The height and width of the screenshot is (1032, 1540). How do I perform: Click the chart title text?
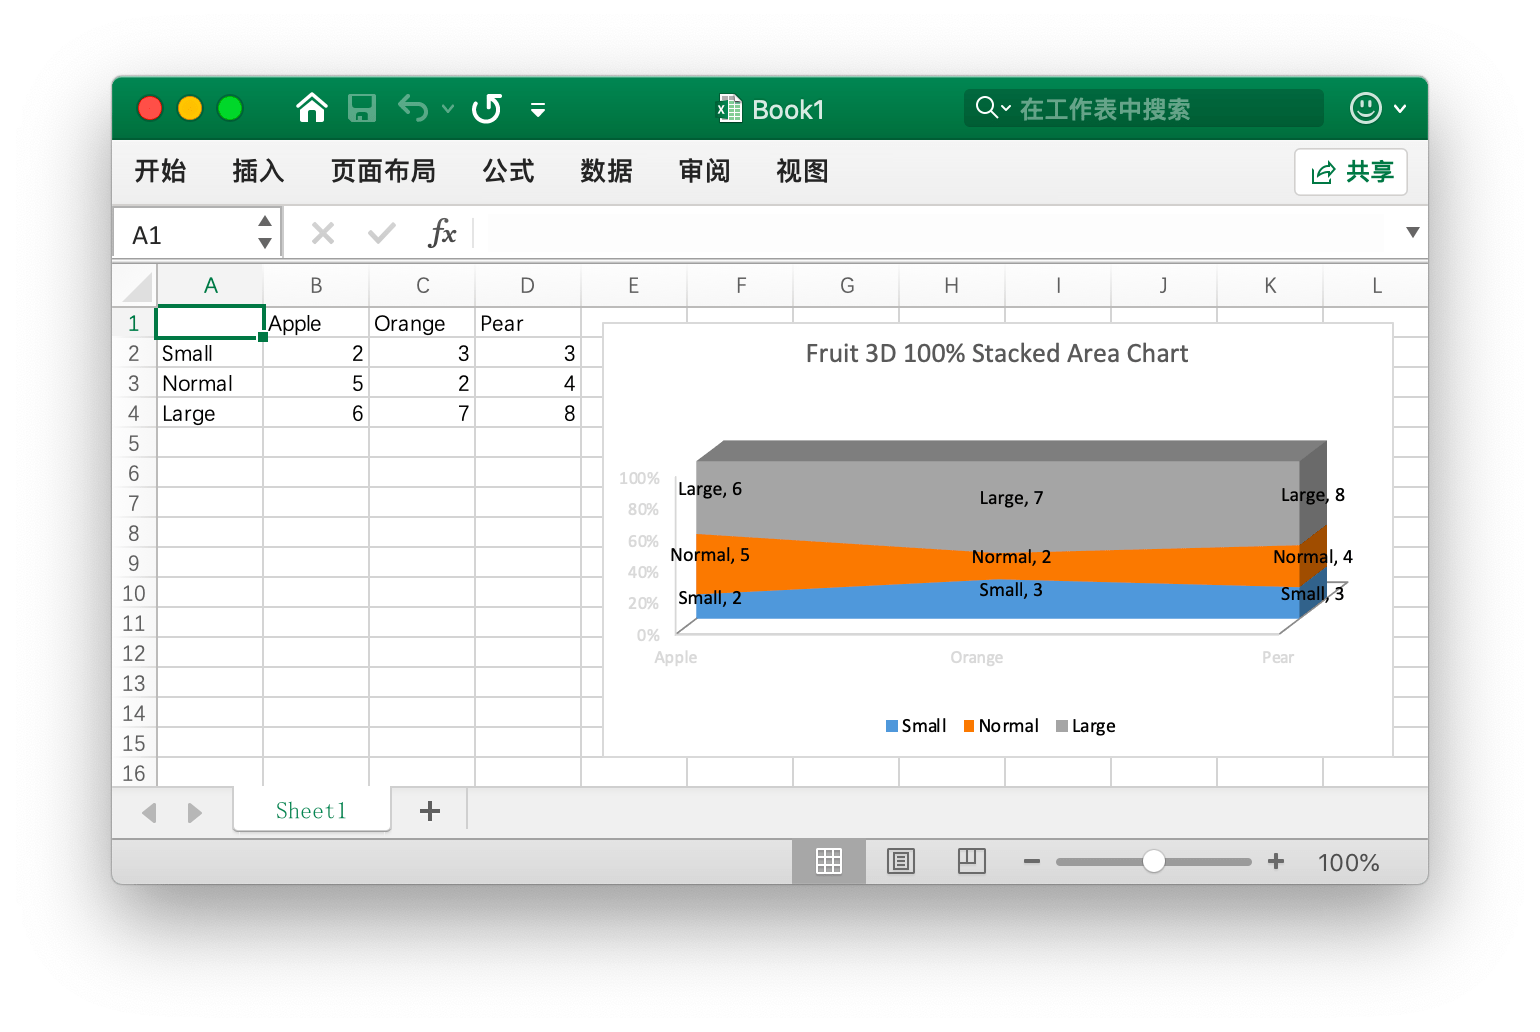[997, 353]
